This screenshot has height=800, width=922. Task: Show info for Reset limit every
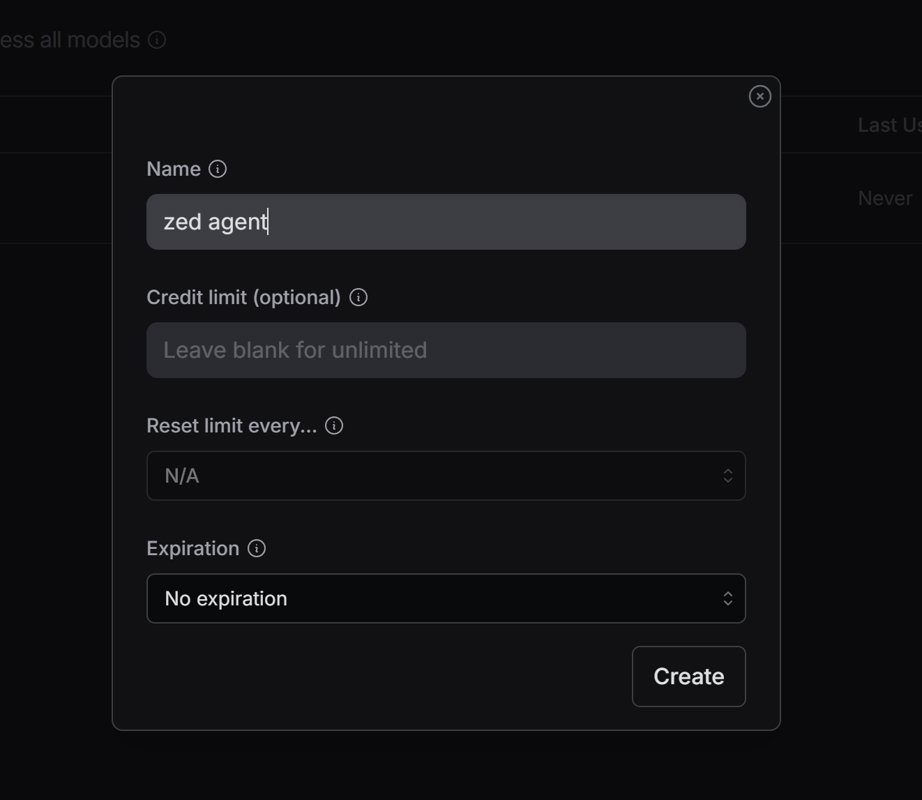tap(335, 425)
